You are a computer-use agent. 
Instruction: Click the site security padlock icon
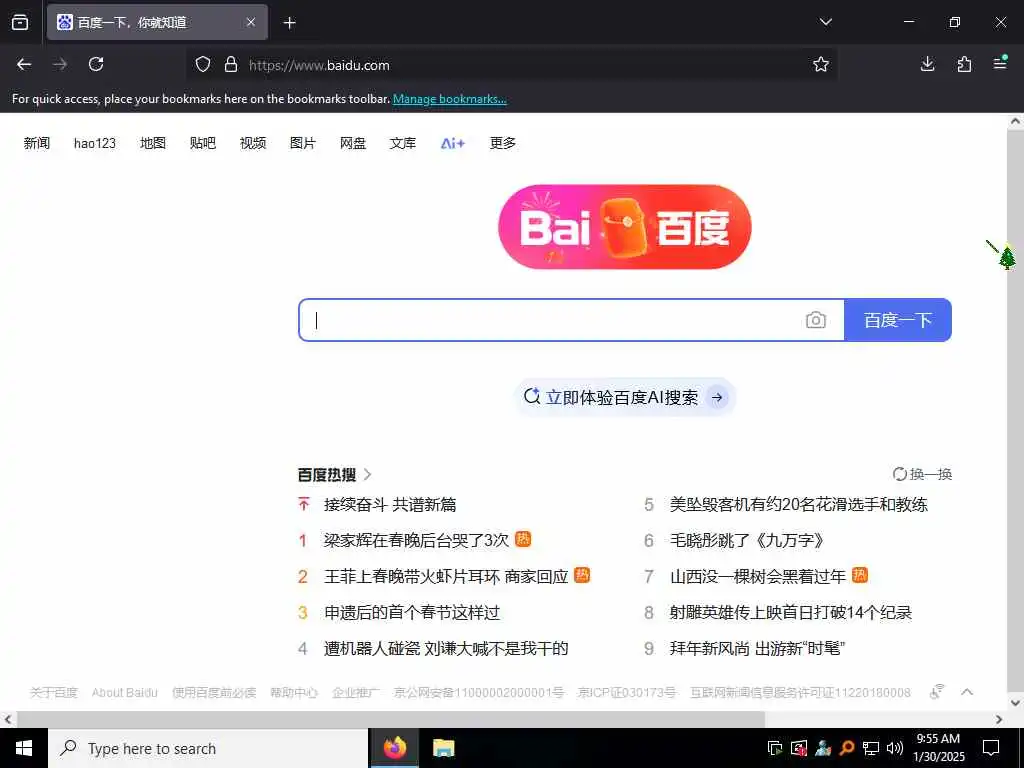pos(231,64)
